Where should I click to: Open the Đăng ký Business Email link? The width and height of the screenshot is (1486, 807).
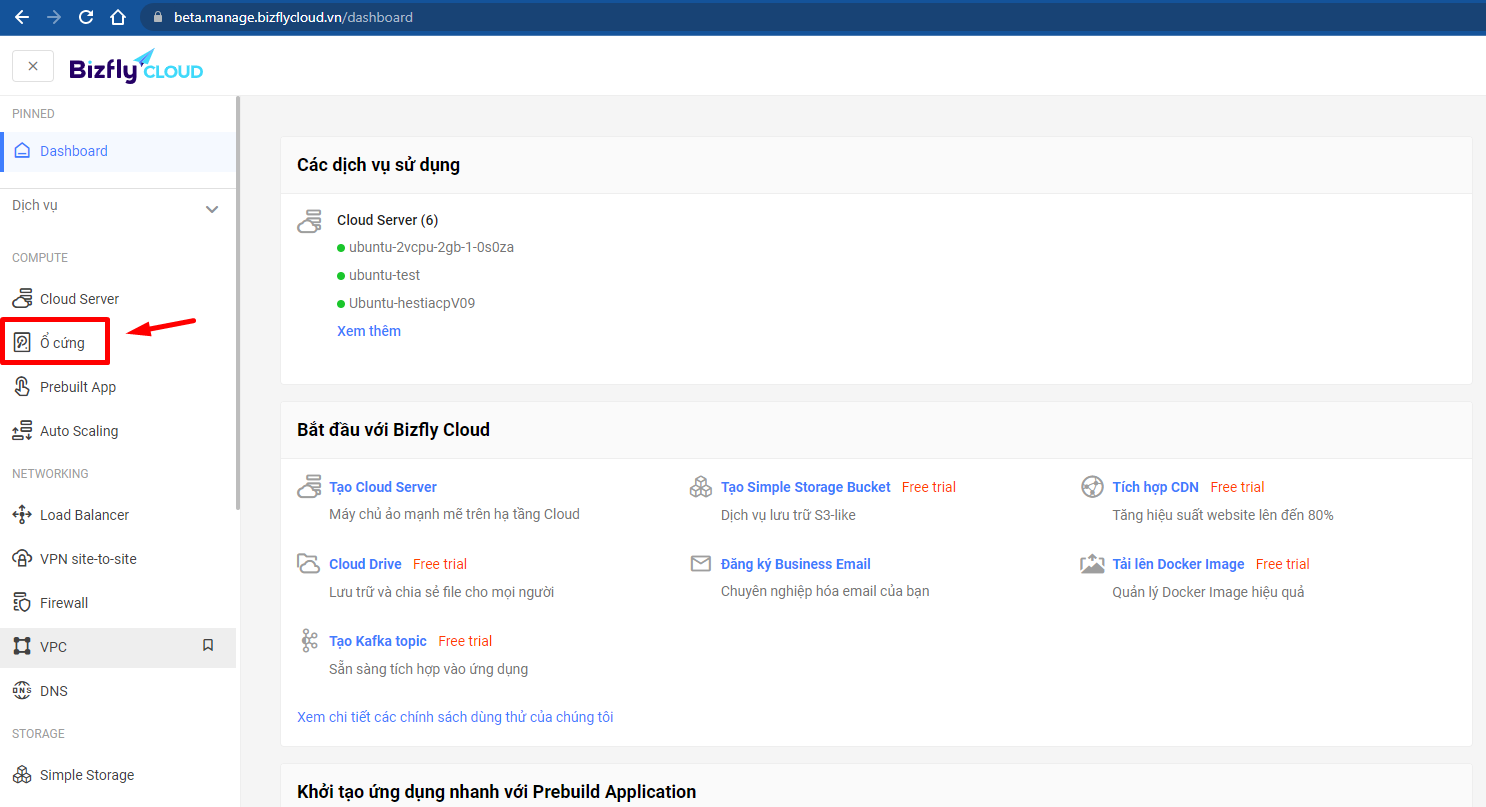[796, 564]
